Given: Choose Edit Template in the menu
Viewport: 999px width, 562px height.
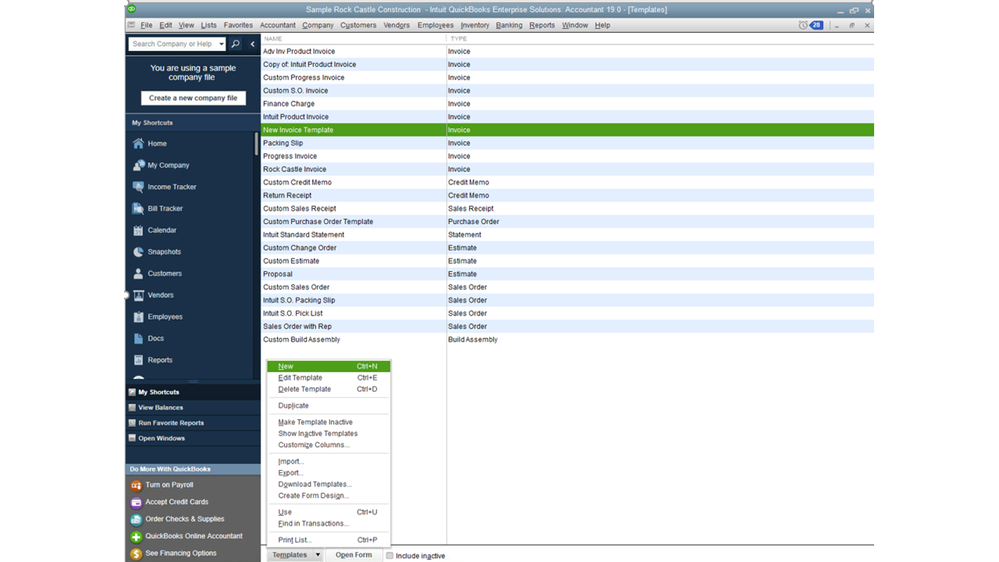Looking at the screenshot, I should pos(328,378).
